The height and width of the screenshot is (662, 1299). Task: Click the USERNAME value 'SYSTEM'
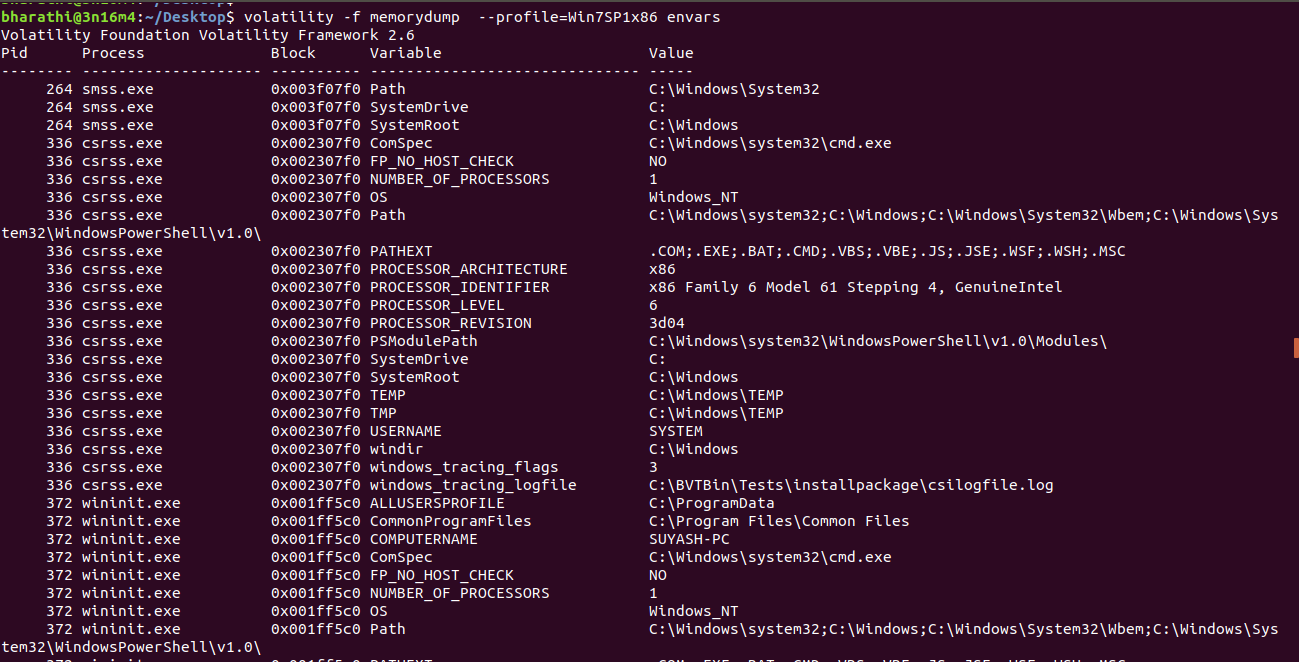point(676,431)
